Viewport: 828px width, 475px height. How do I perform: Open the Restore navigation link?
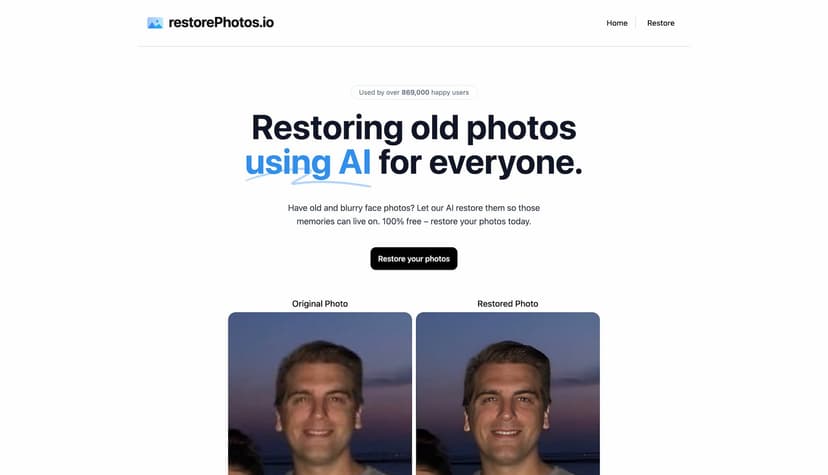[661, 23]
